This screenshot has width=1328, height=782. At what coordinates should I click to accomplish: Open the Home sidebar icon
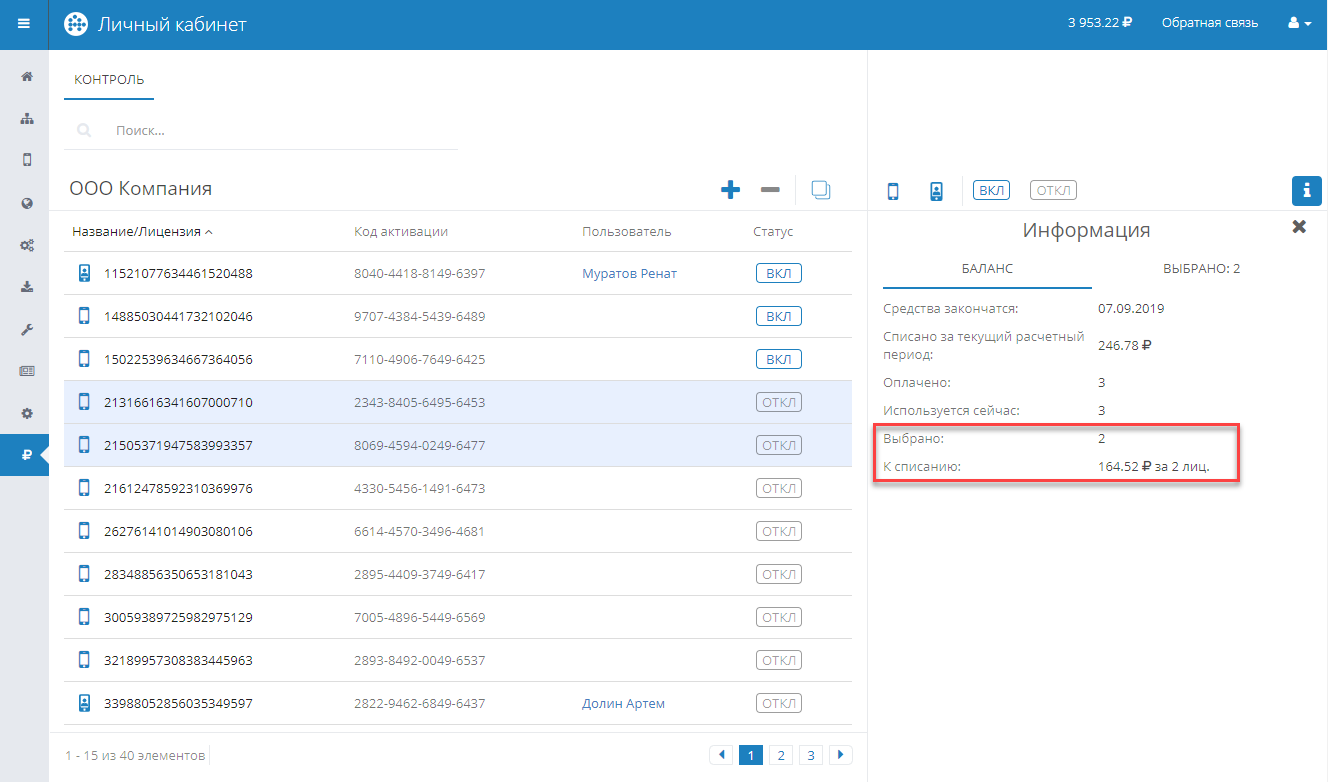pyautogui.click(x=27, y=76)
